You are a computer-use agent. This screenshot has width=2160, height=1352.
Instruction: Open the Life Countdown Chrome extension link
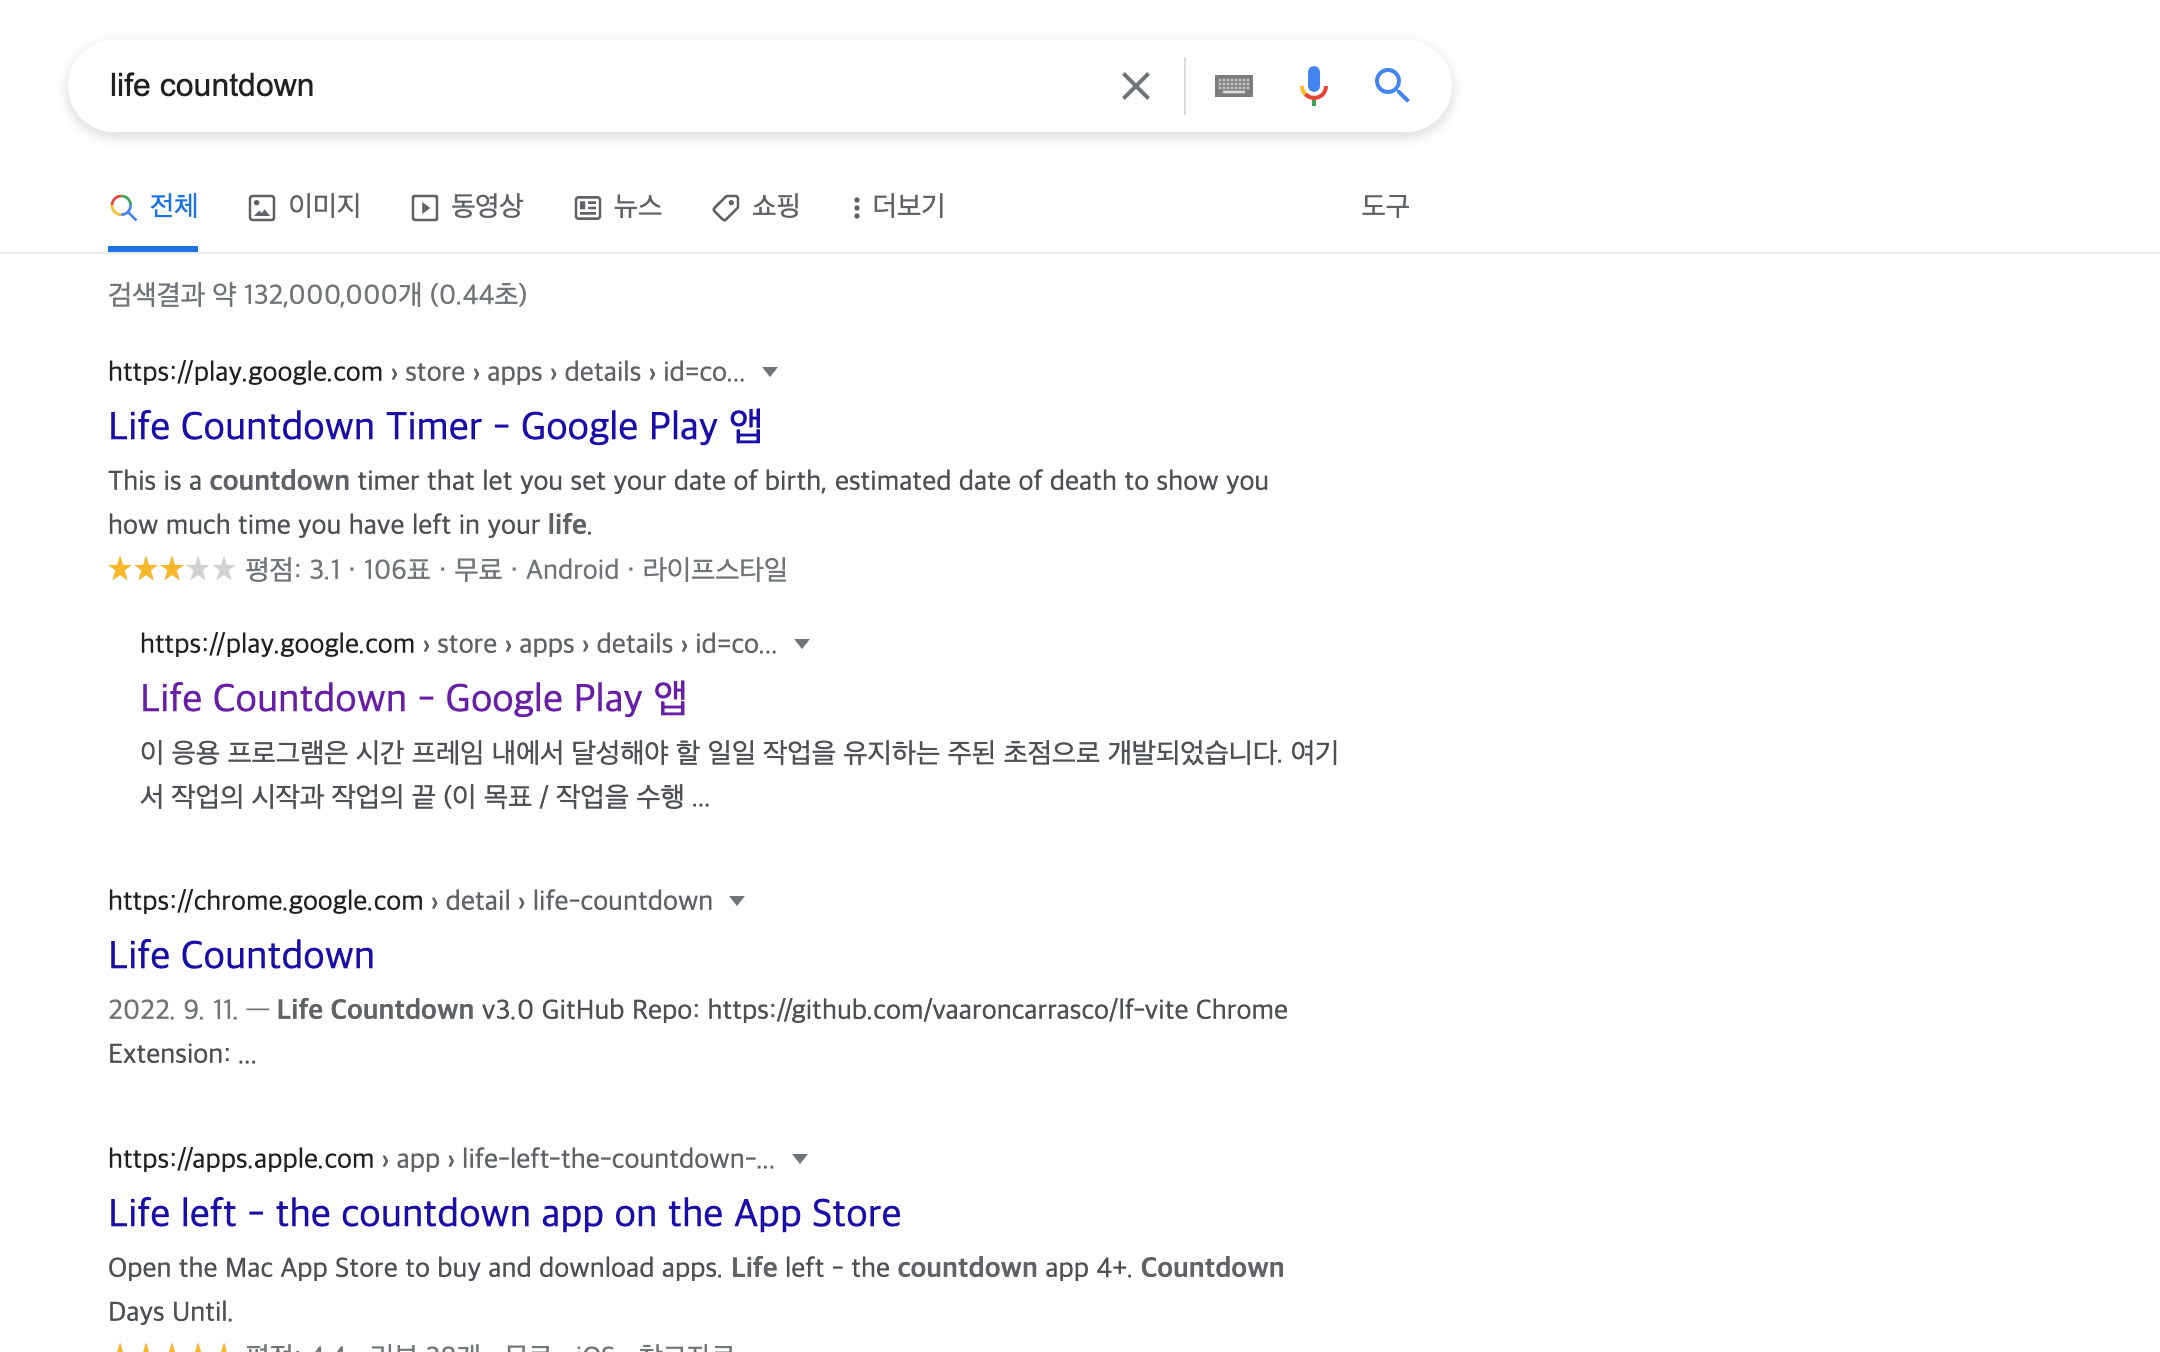click(x=241, y=955)
